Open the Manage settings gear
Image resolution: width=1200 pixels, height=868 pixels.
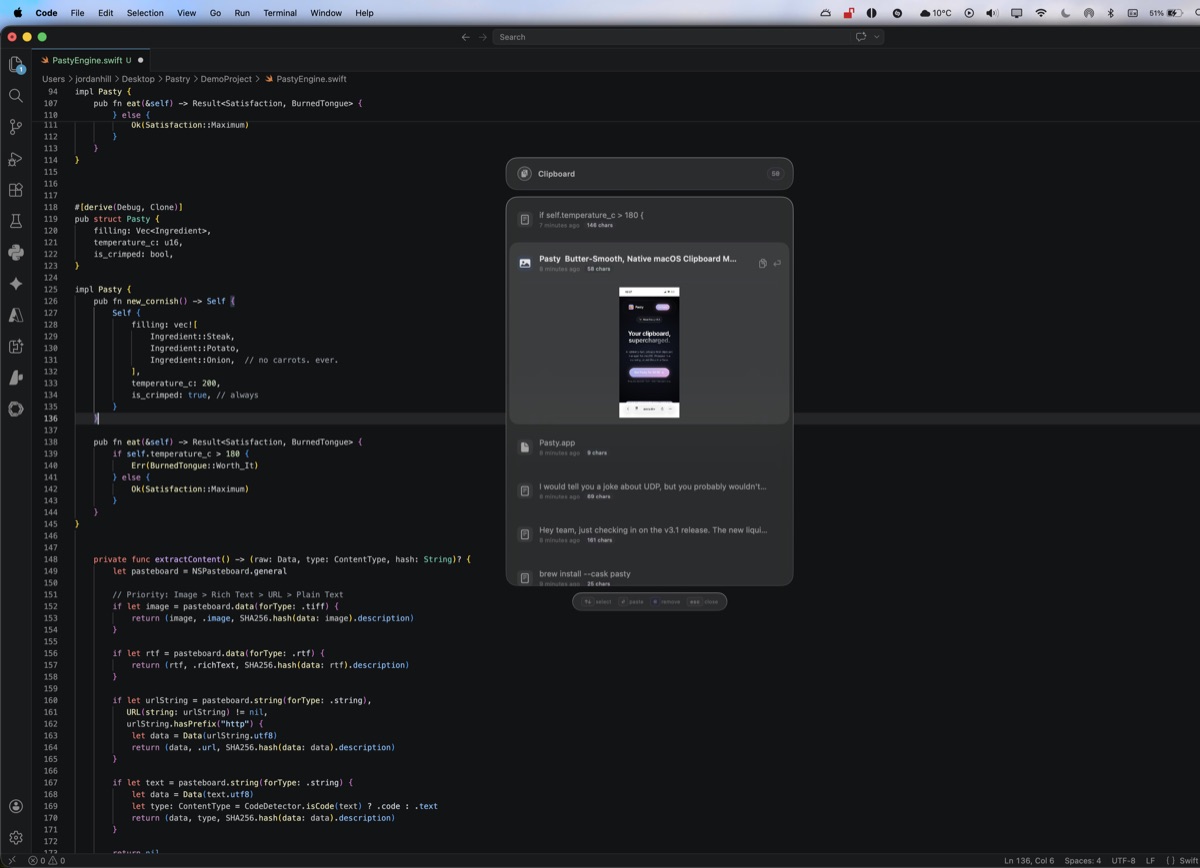16,837
